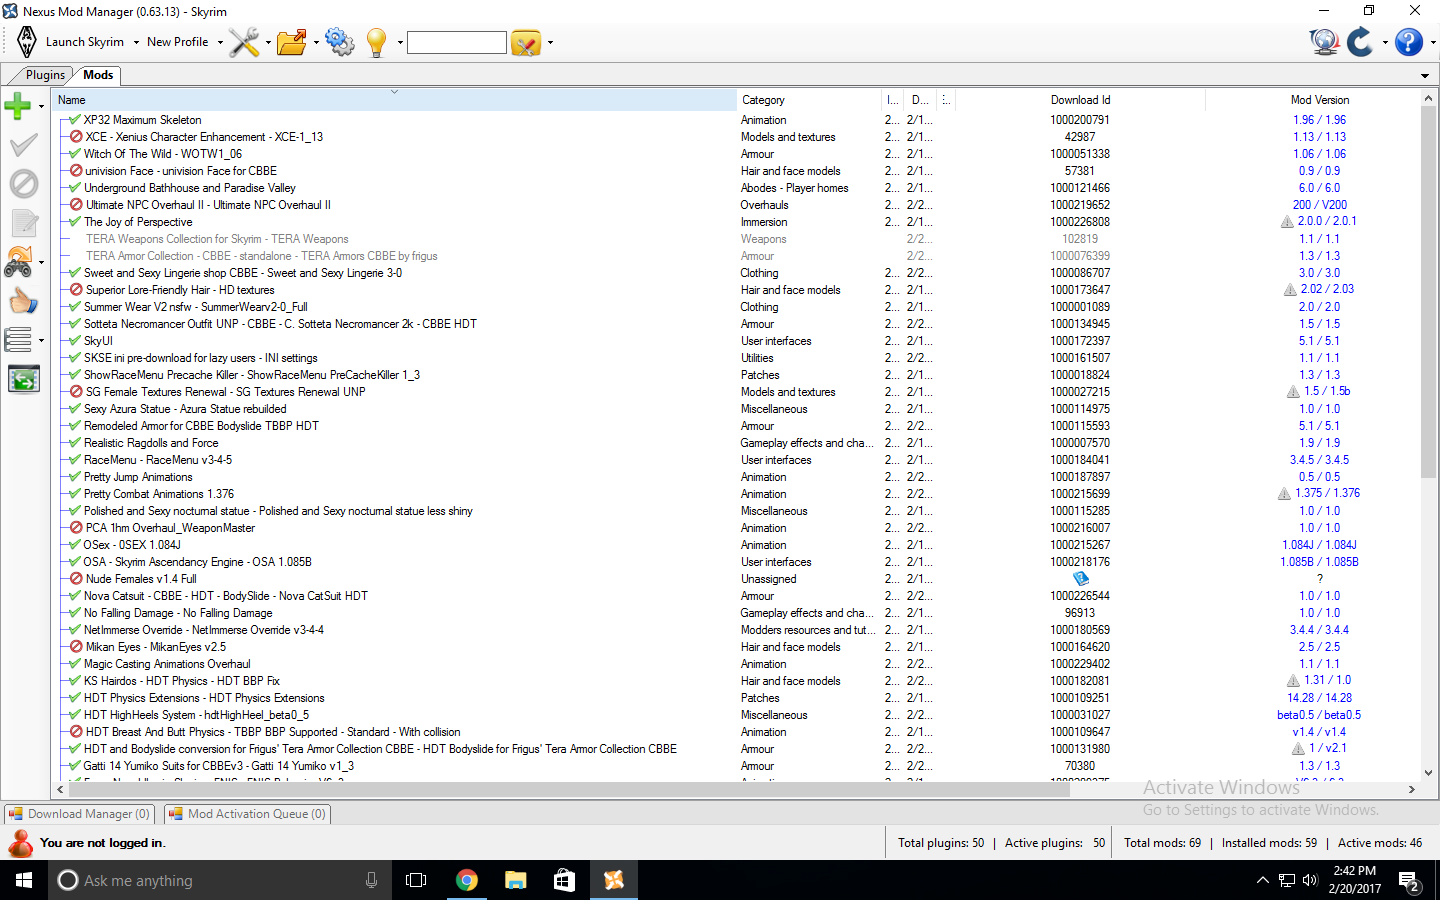Open the Launch Skyrim dropdown arrow
1440x900 pixels.
click(136, 43)
